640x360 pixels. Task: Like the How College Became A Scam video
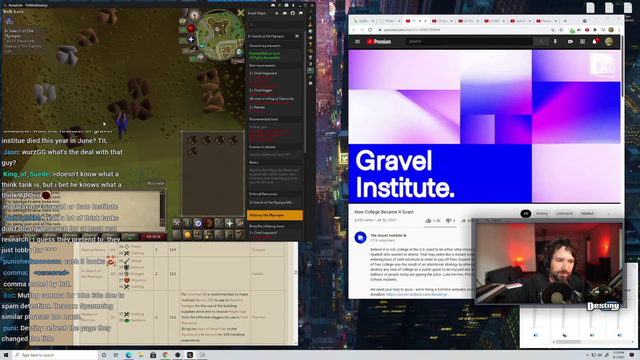[432, 220]
